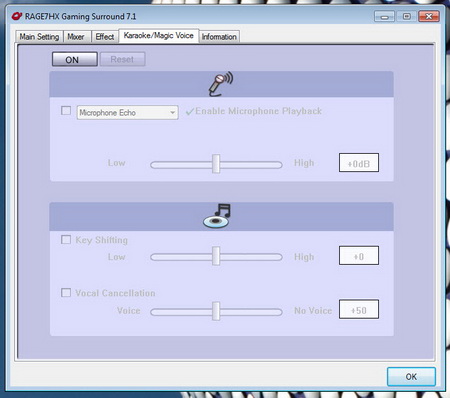Click the Reset button
Screen dimensions: 450x398
click(x=122, y=59)
